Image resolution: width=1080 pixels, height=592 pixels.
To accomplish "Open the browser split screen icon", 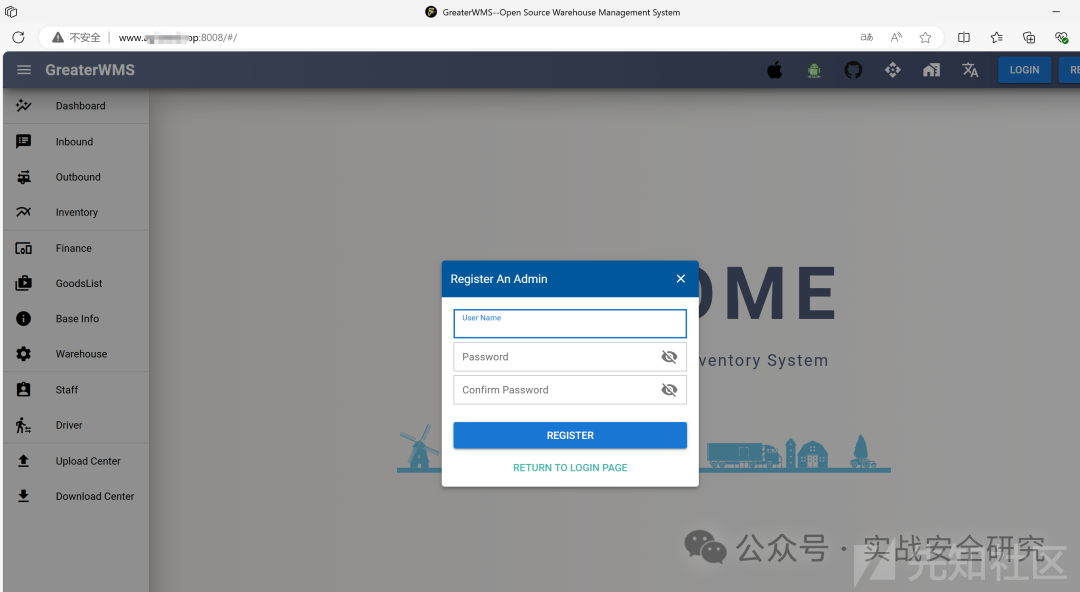I will click(964, 37).
